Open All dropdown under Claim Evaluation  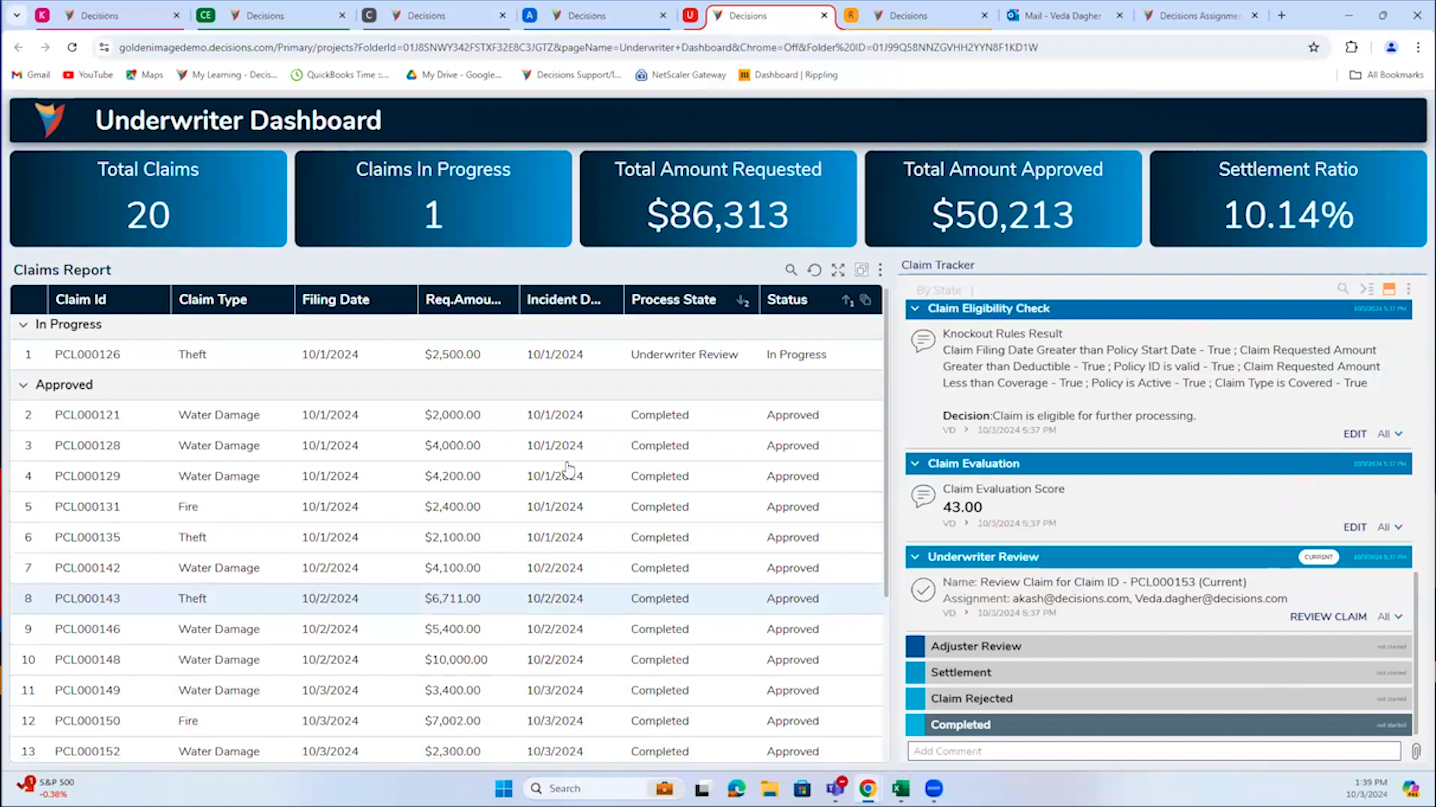click(x=1390, y=527)
